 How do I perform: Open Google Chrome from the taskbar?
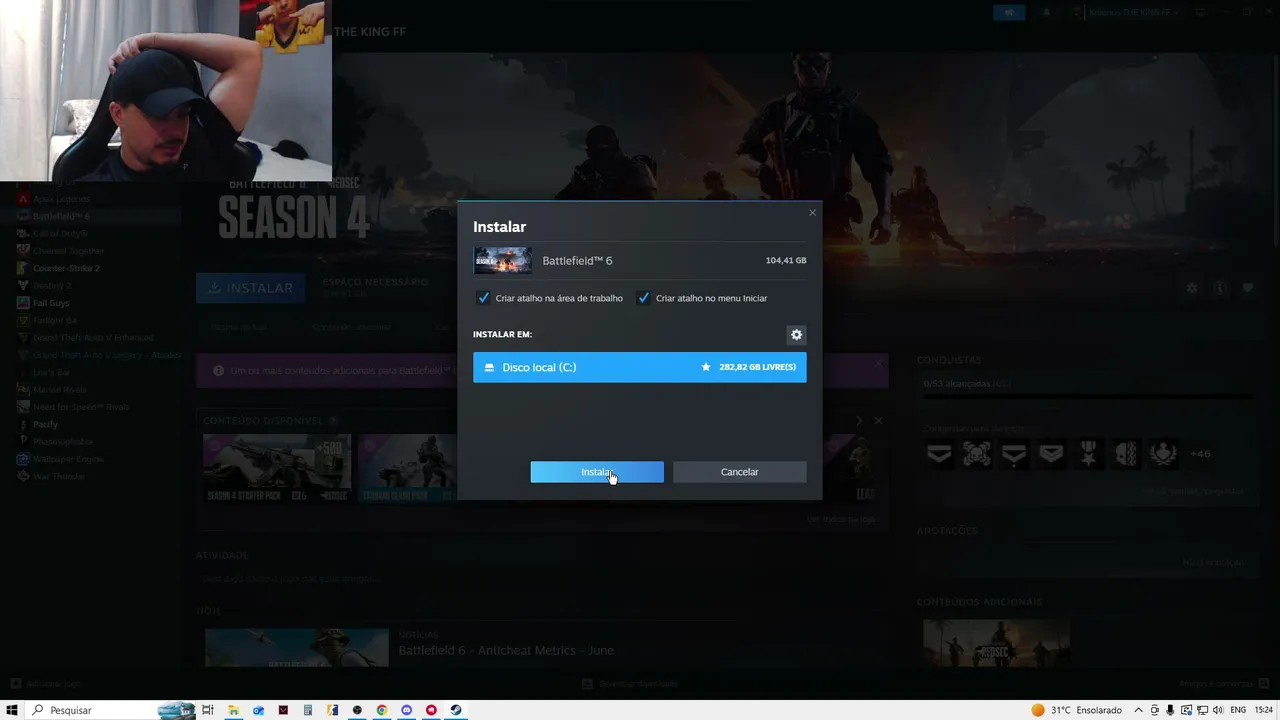tap(381, 710)
